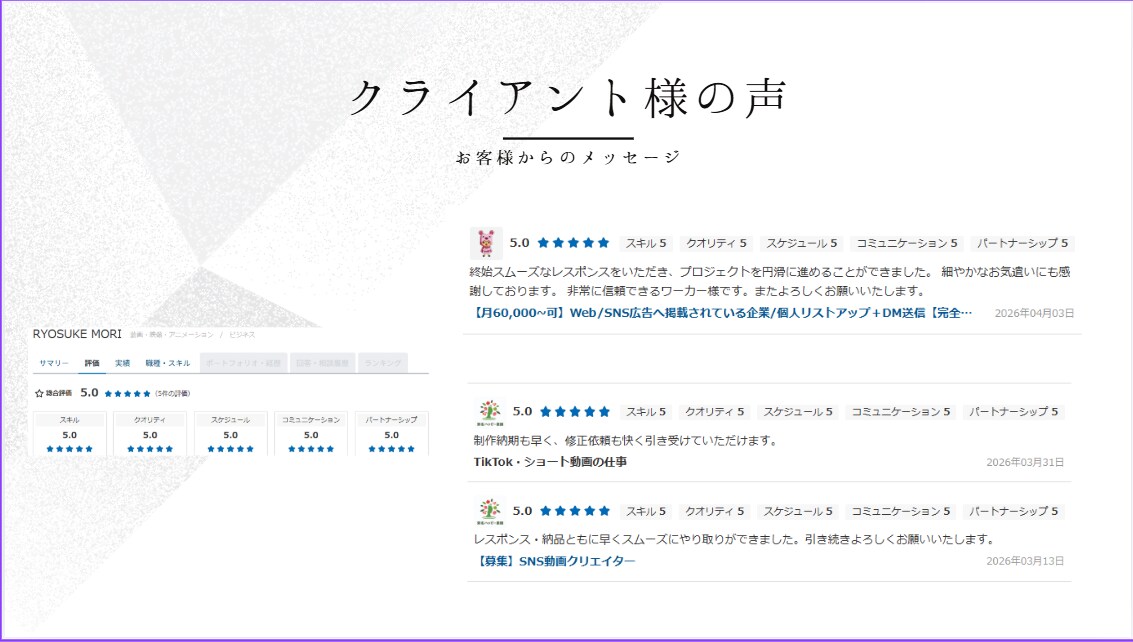This screenshot has height=642, width=1133.
Task: Switch to the 実績 tab
Action: [x=123, y=363]
